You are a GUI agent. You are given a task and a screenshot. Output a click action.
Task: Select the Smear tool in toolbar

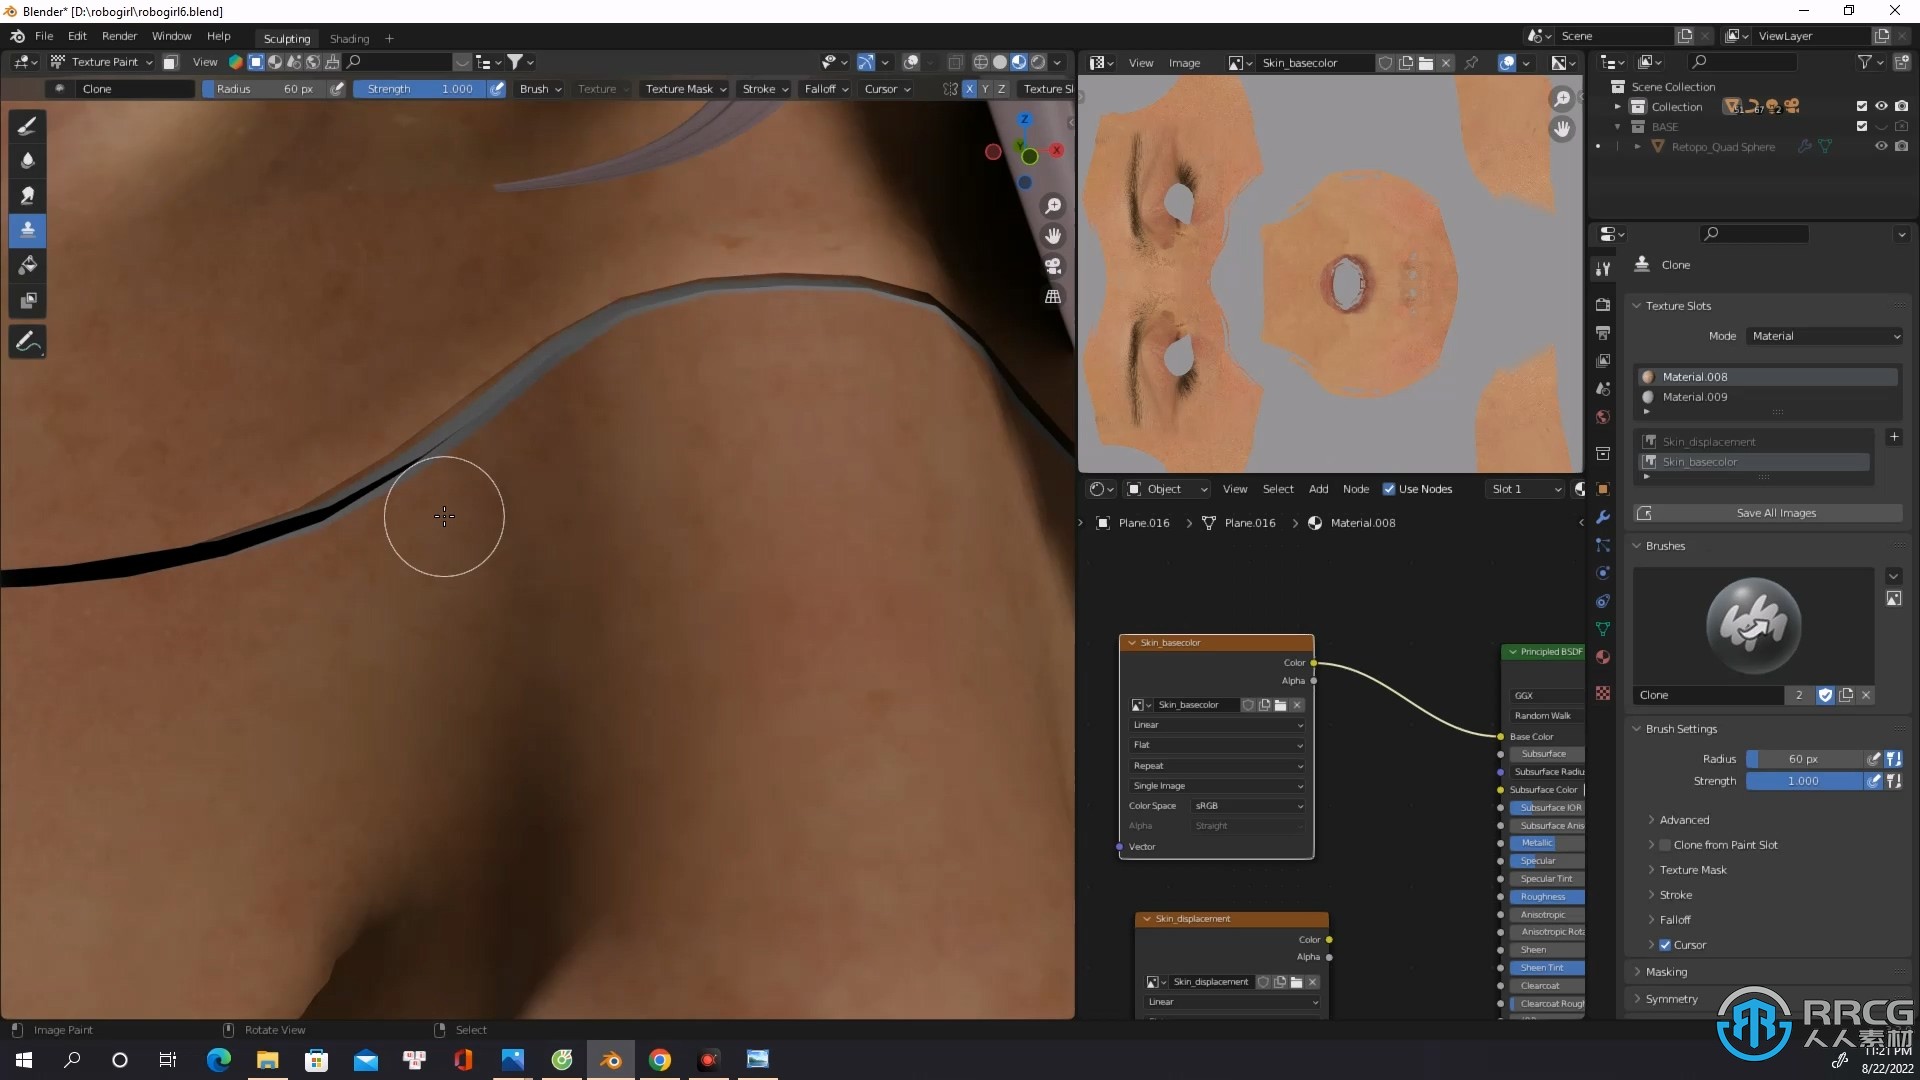28,195
